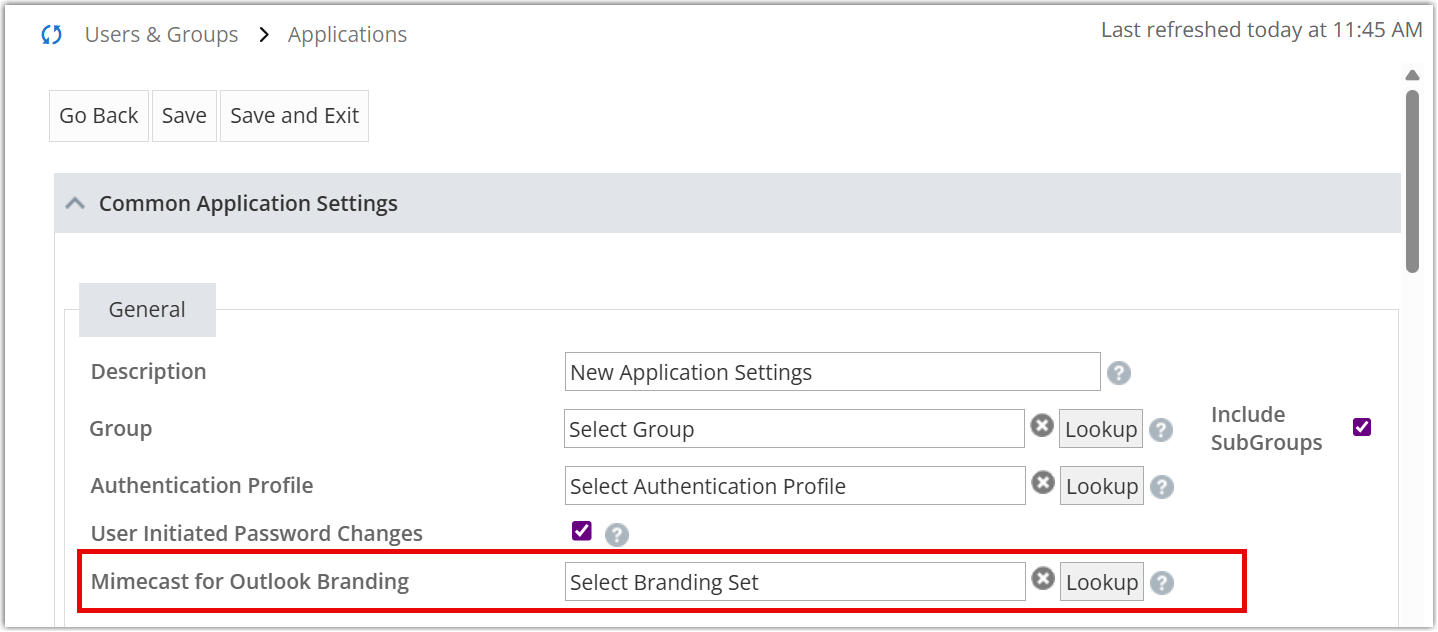Go to Users & Groups breadcrumb
Viewport: 1438px width, 632px height.
coord(161,35)
